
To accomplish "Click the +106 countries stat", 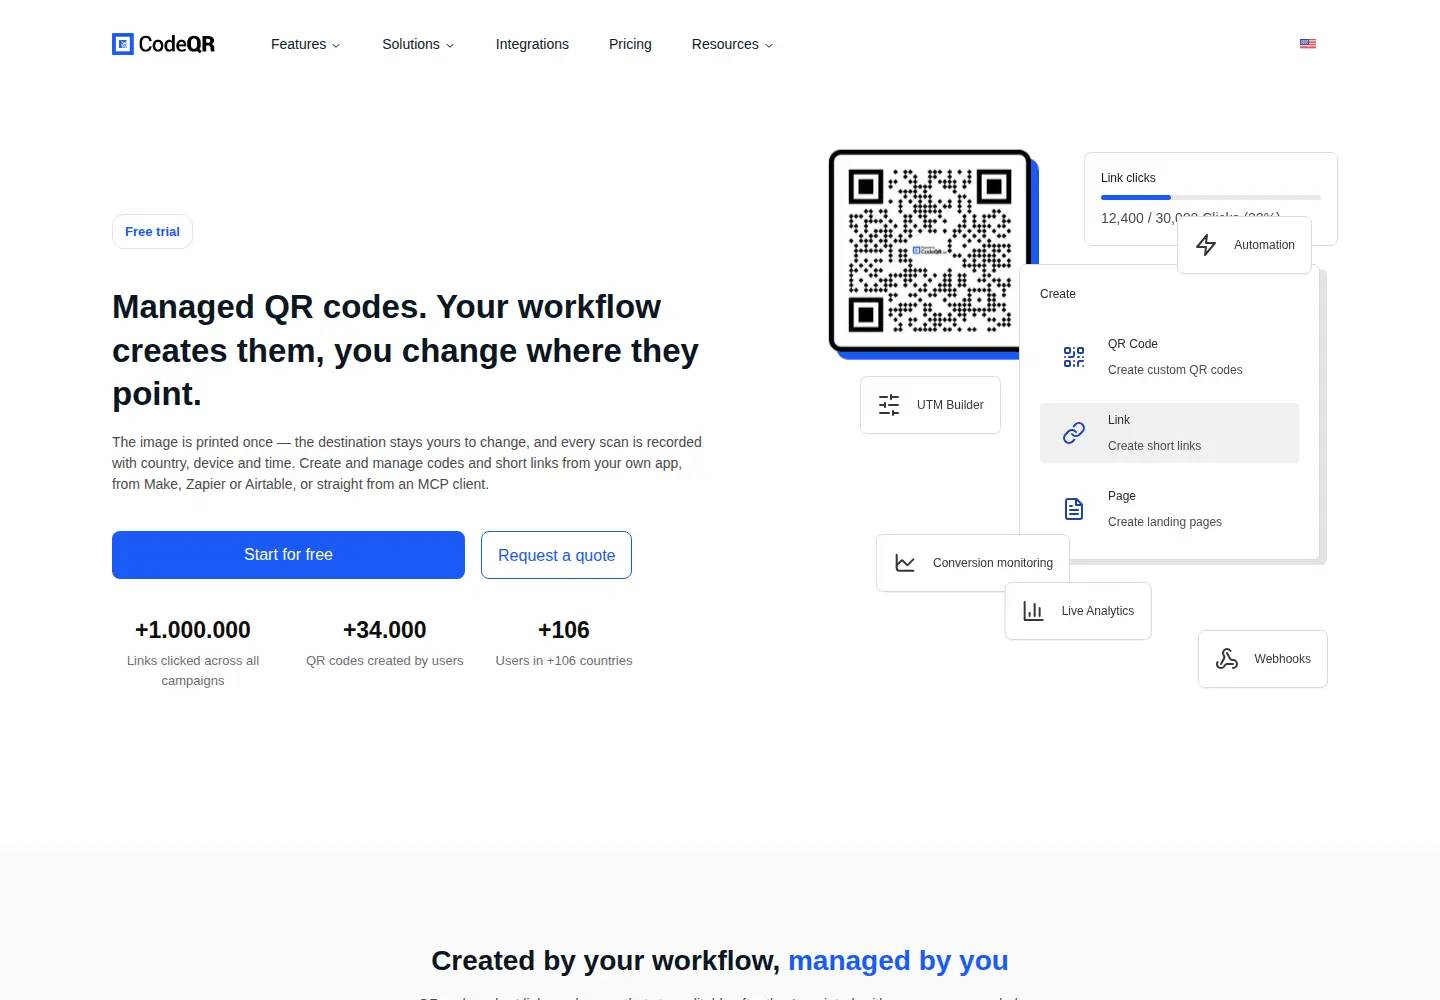I will (x=564, y=643).
